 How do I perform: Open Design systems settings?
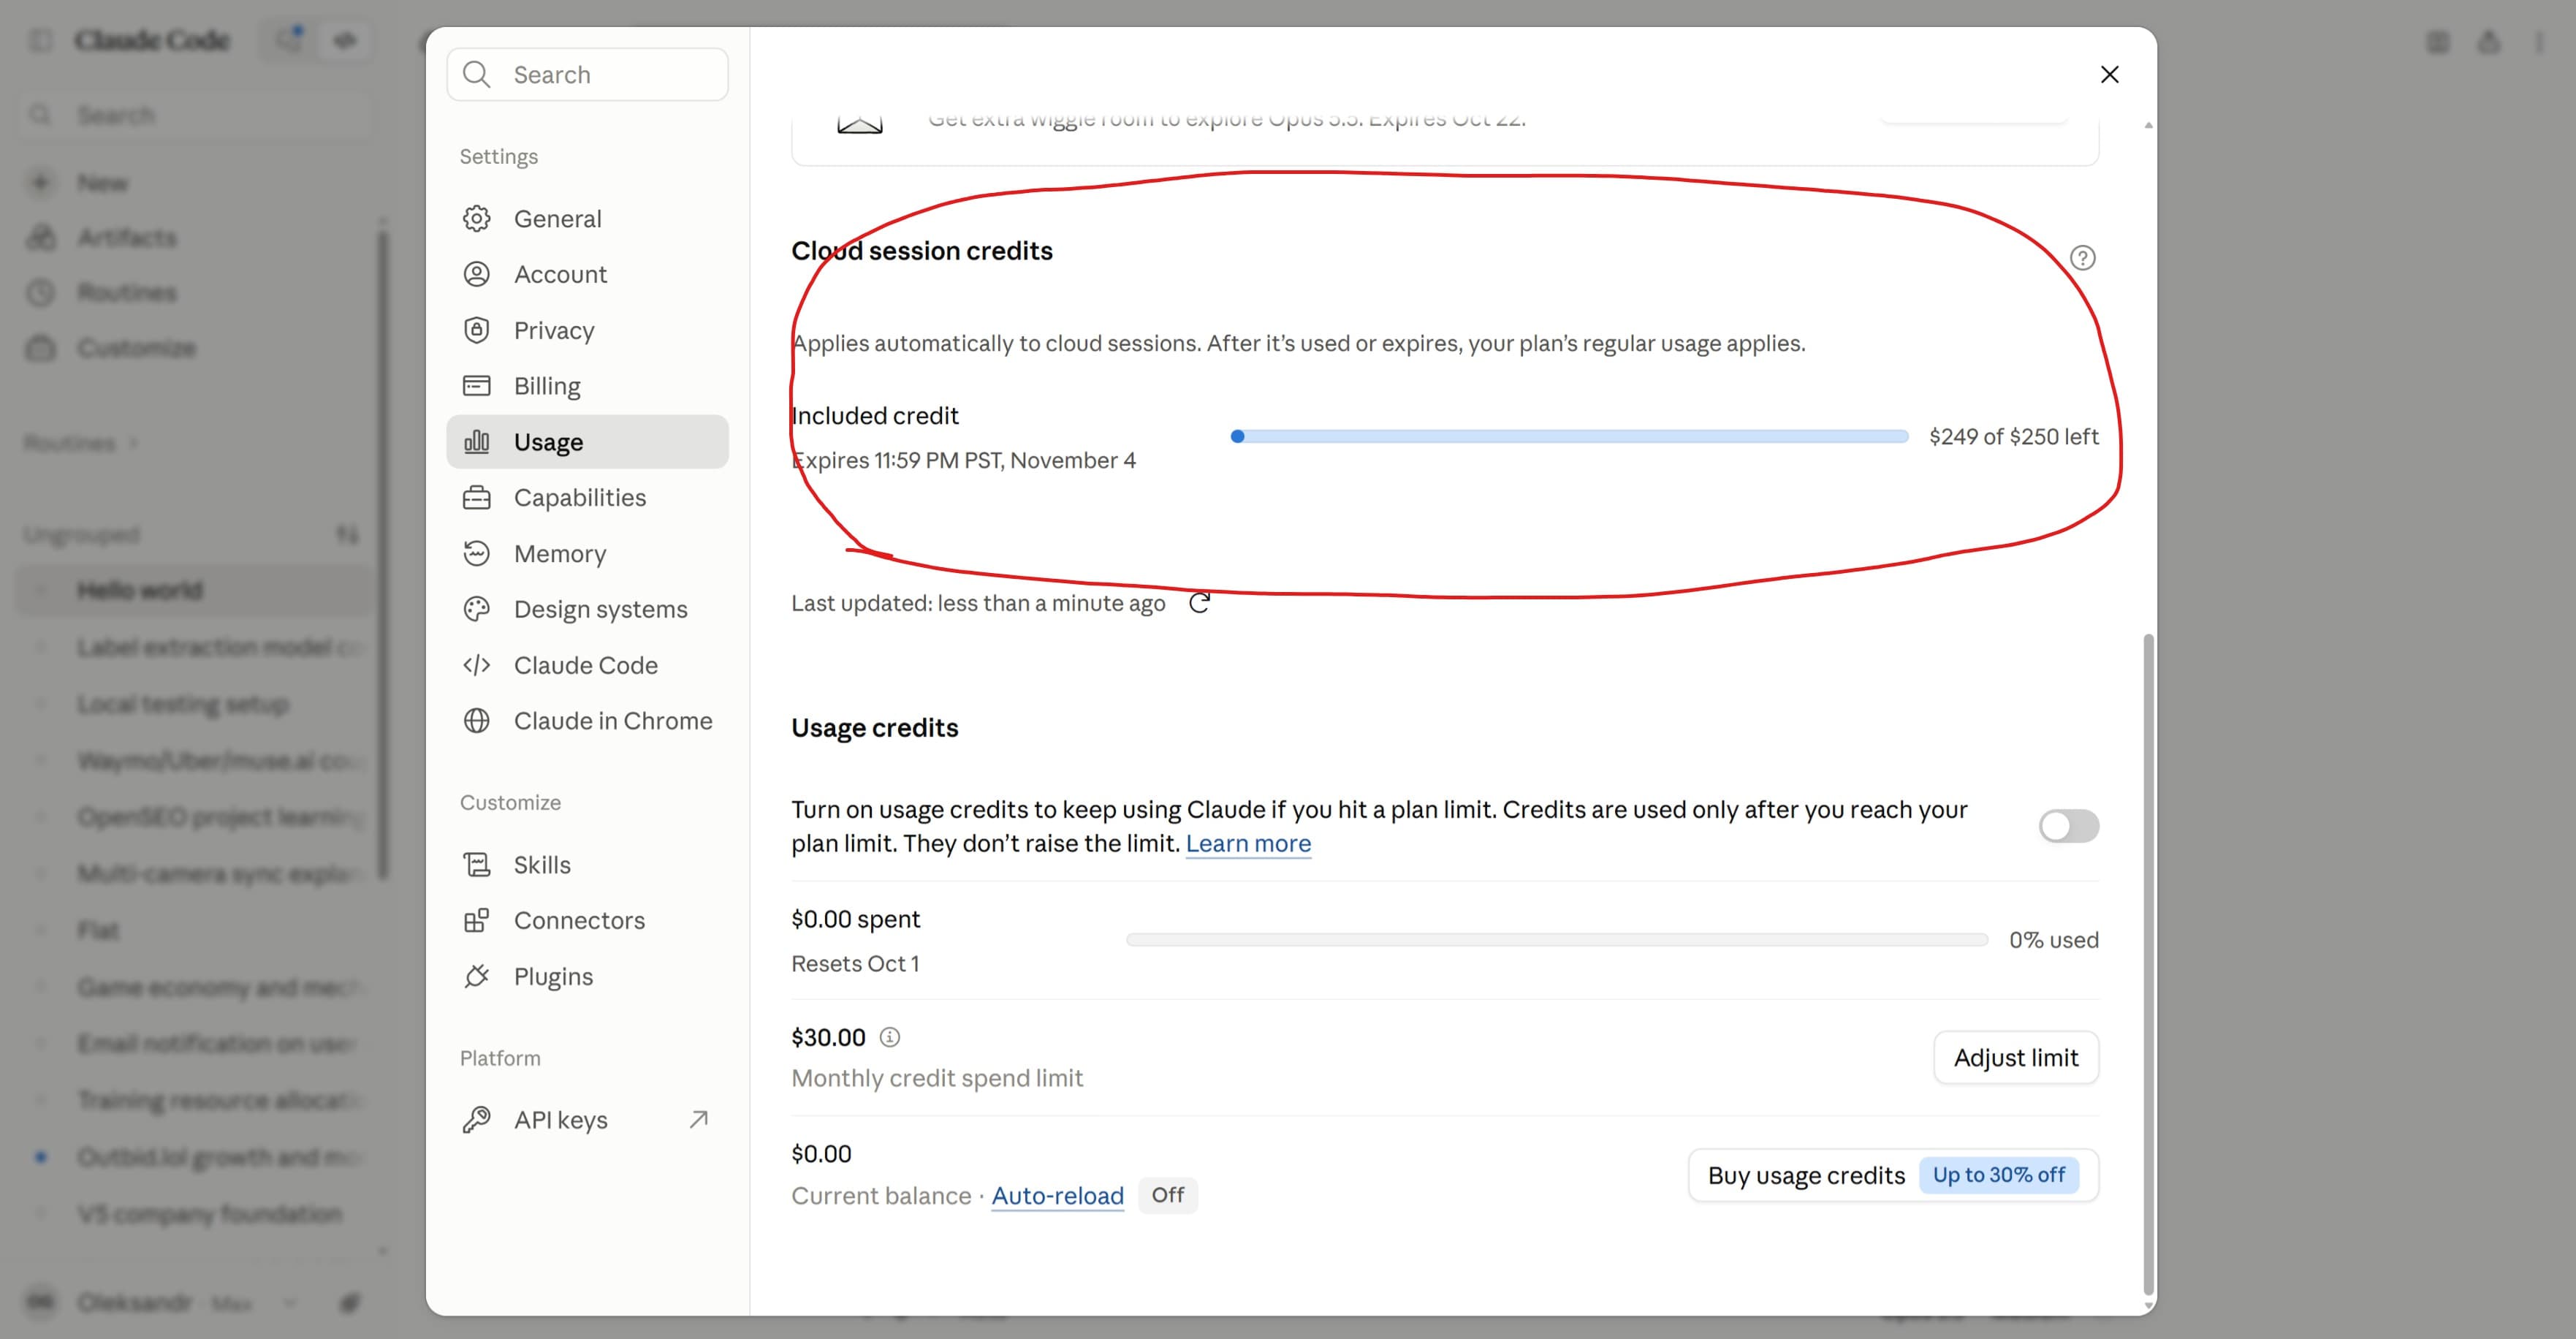[x=587, y=609]
